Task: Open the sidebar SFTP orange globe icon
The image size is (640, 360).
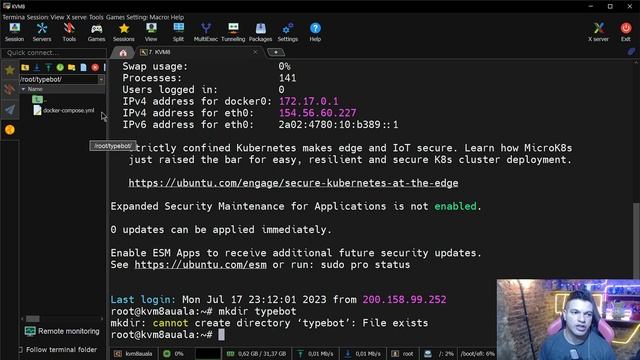Action: tap(10, 129)
